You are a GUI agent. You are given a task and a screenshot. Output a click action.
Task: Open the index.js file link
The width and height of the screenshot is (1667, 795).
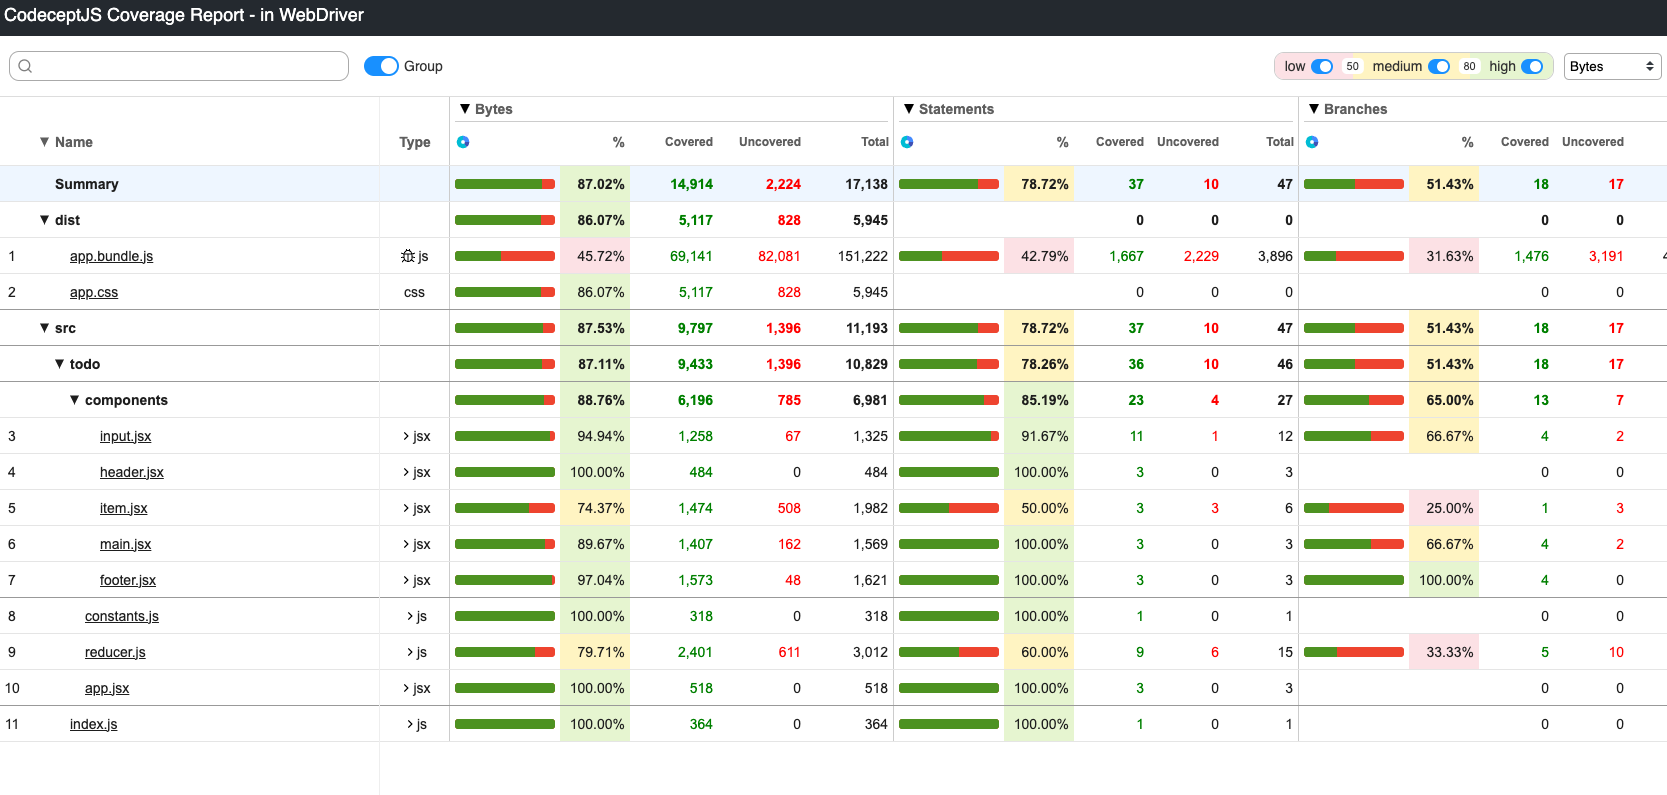click(x=93, y=724)
